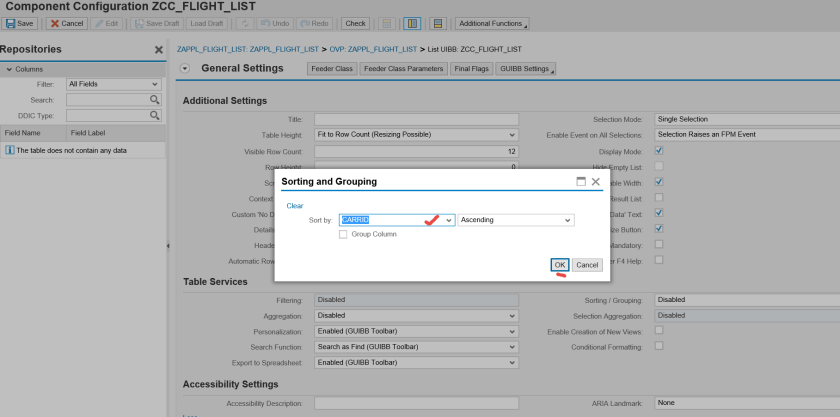Click the Check toolbar button
The height and width of the screenshot is (417, 840).
pyautogui.click(x=355, y=24)
